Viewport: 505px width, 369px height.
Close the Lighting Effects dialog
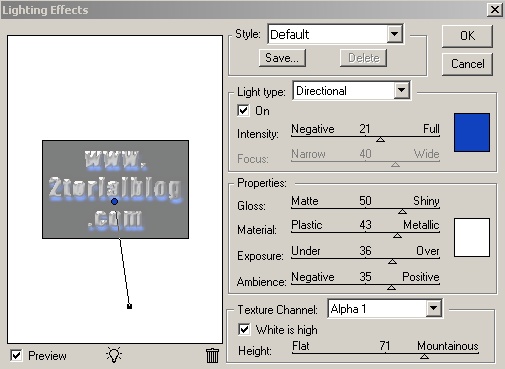[495, 10]
